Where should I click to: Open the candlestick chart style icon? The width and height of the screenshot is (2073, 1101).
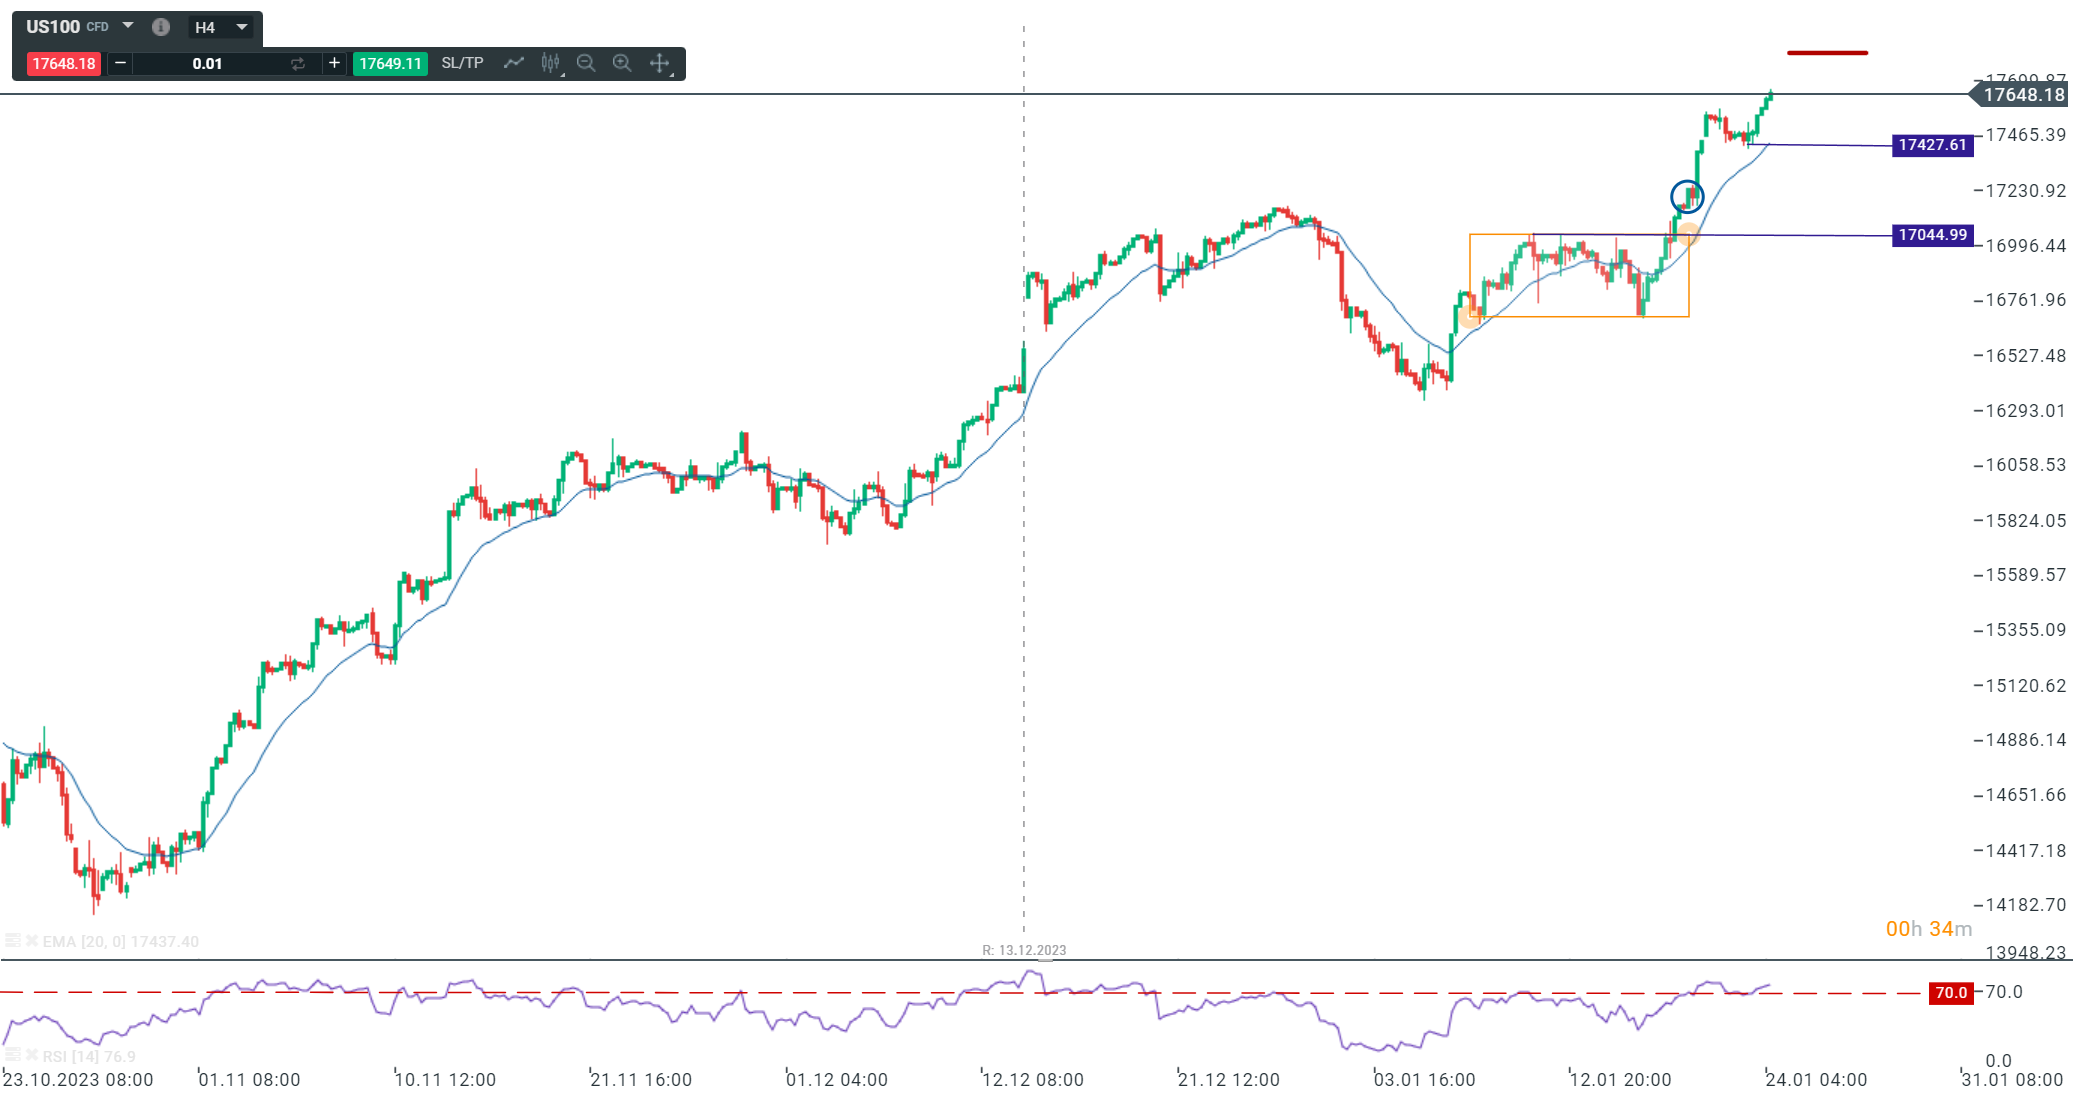click(549, 62)
